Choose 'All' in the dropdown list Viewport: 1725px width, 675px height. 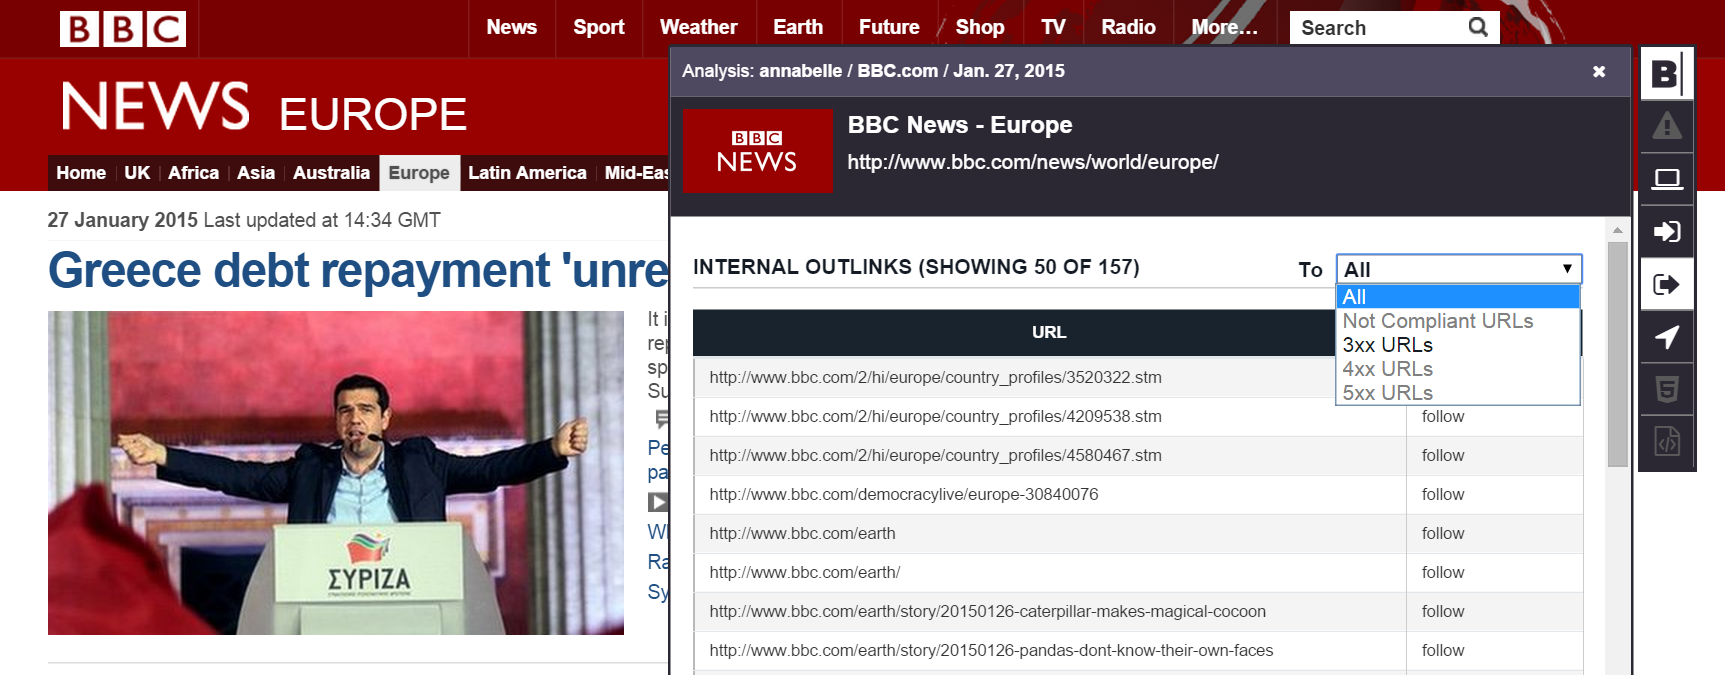coord(1457,297)
